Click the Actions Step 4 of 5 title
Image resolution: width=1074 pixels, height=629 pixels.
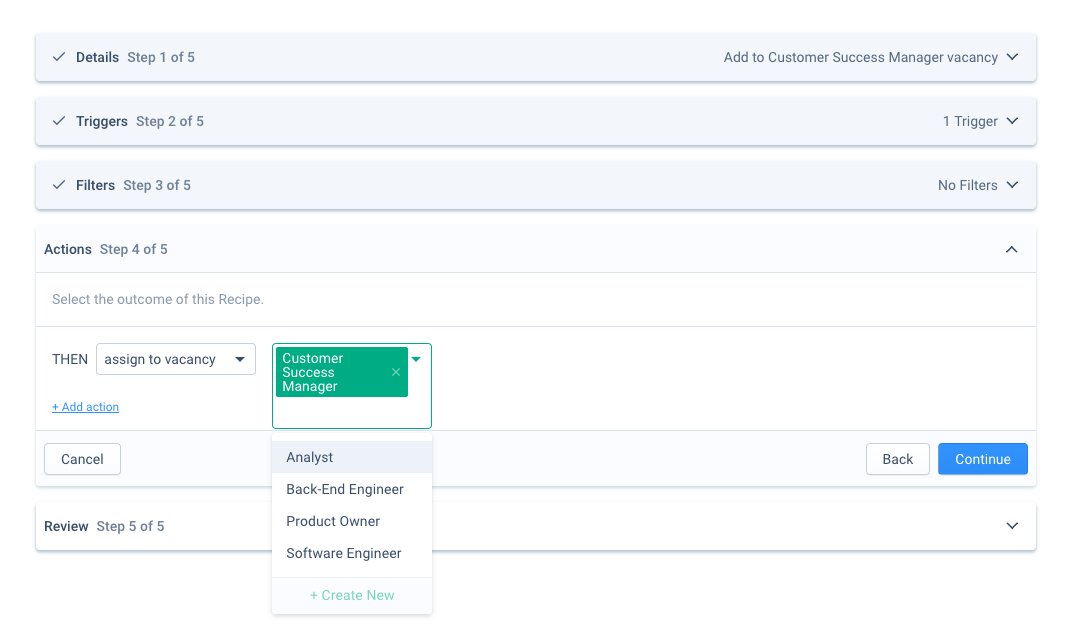[105, 249]
